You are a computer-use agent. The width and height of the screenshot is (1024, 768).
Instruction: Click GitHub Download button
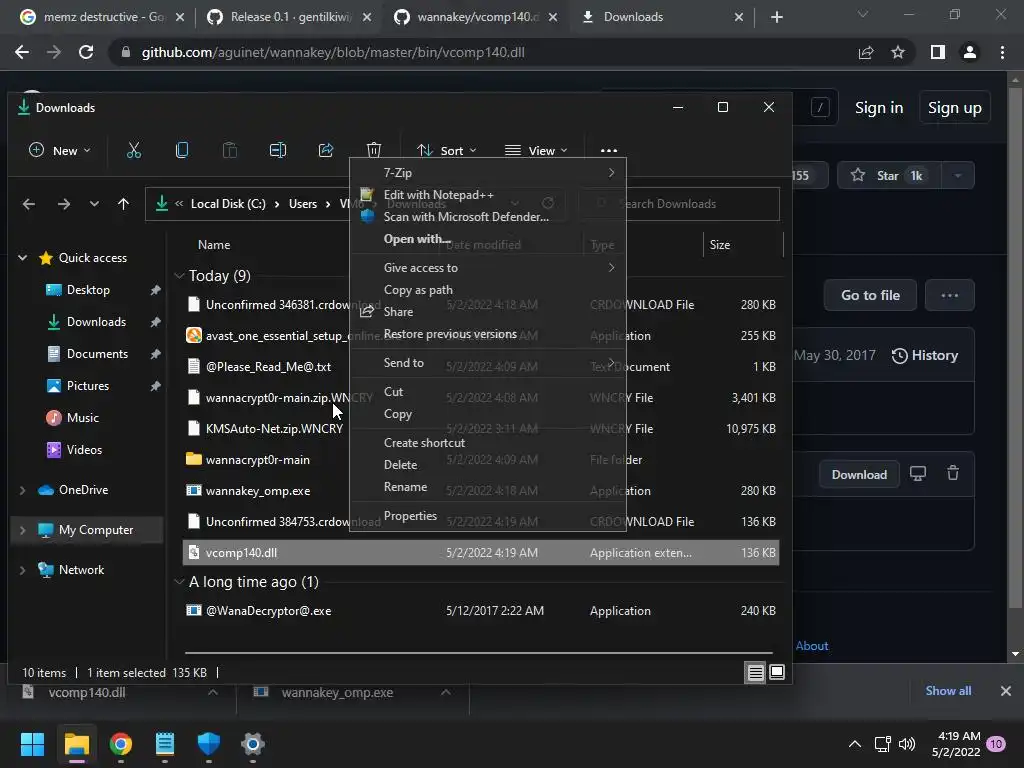pyautogui.click(x=859, y=475)
